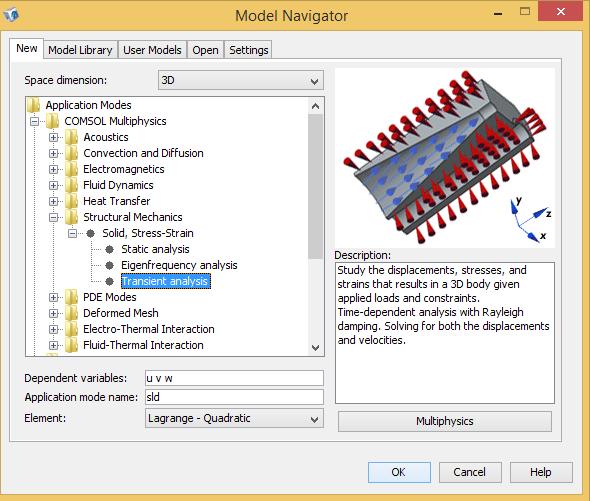
Task: Click scroll up arrow in application tree
Action: (316, 106)
